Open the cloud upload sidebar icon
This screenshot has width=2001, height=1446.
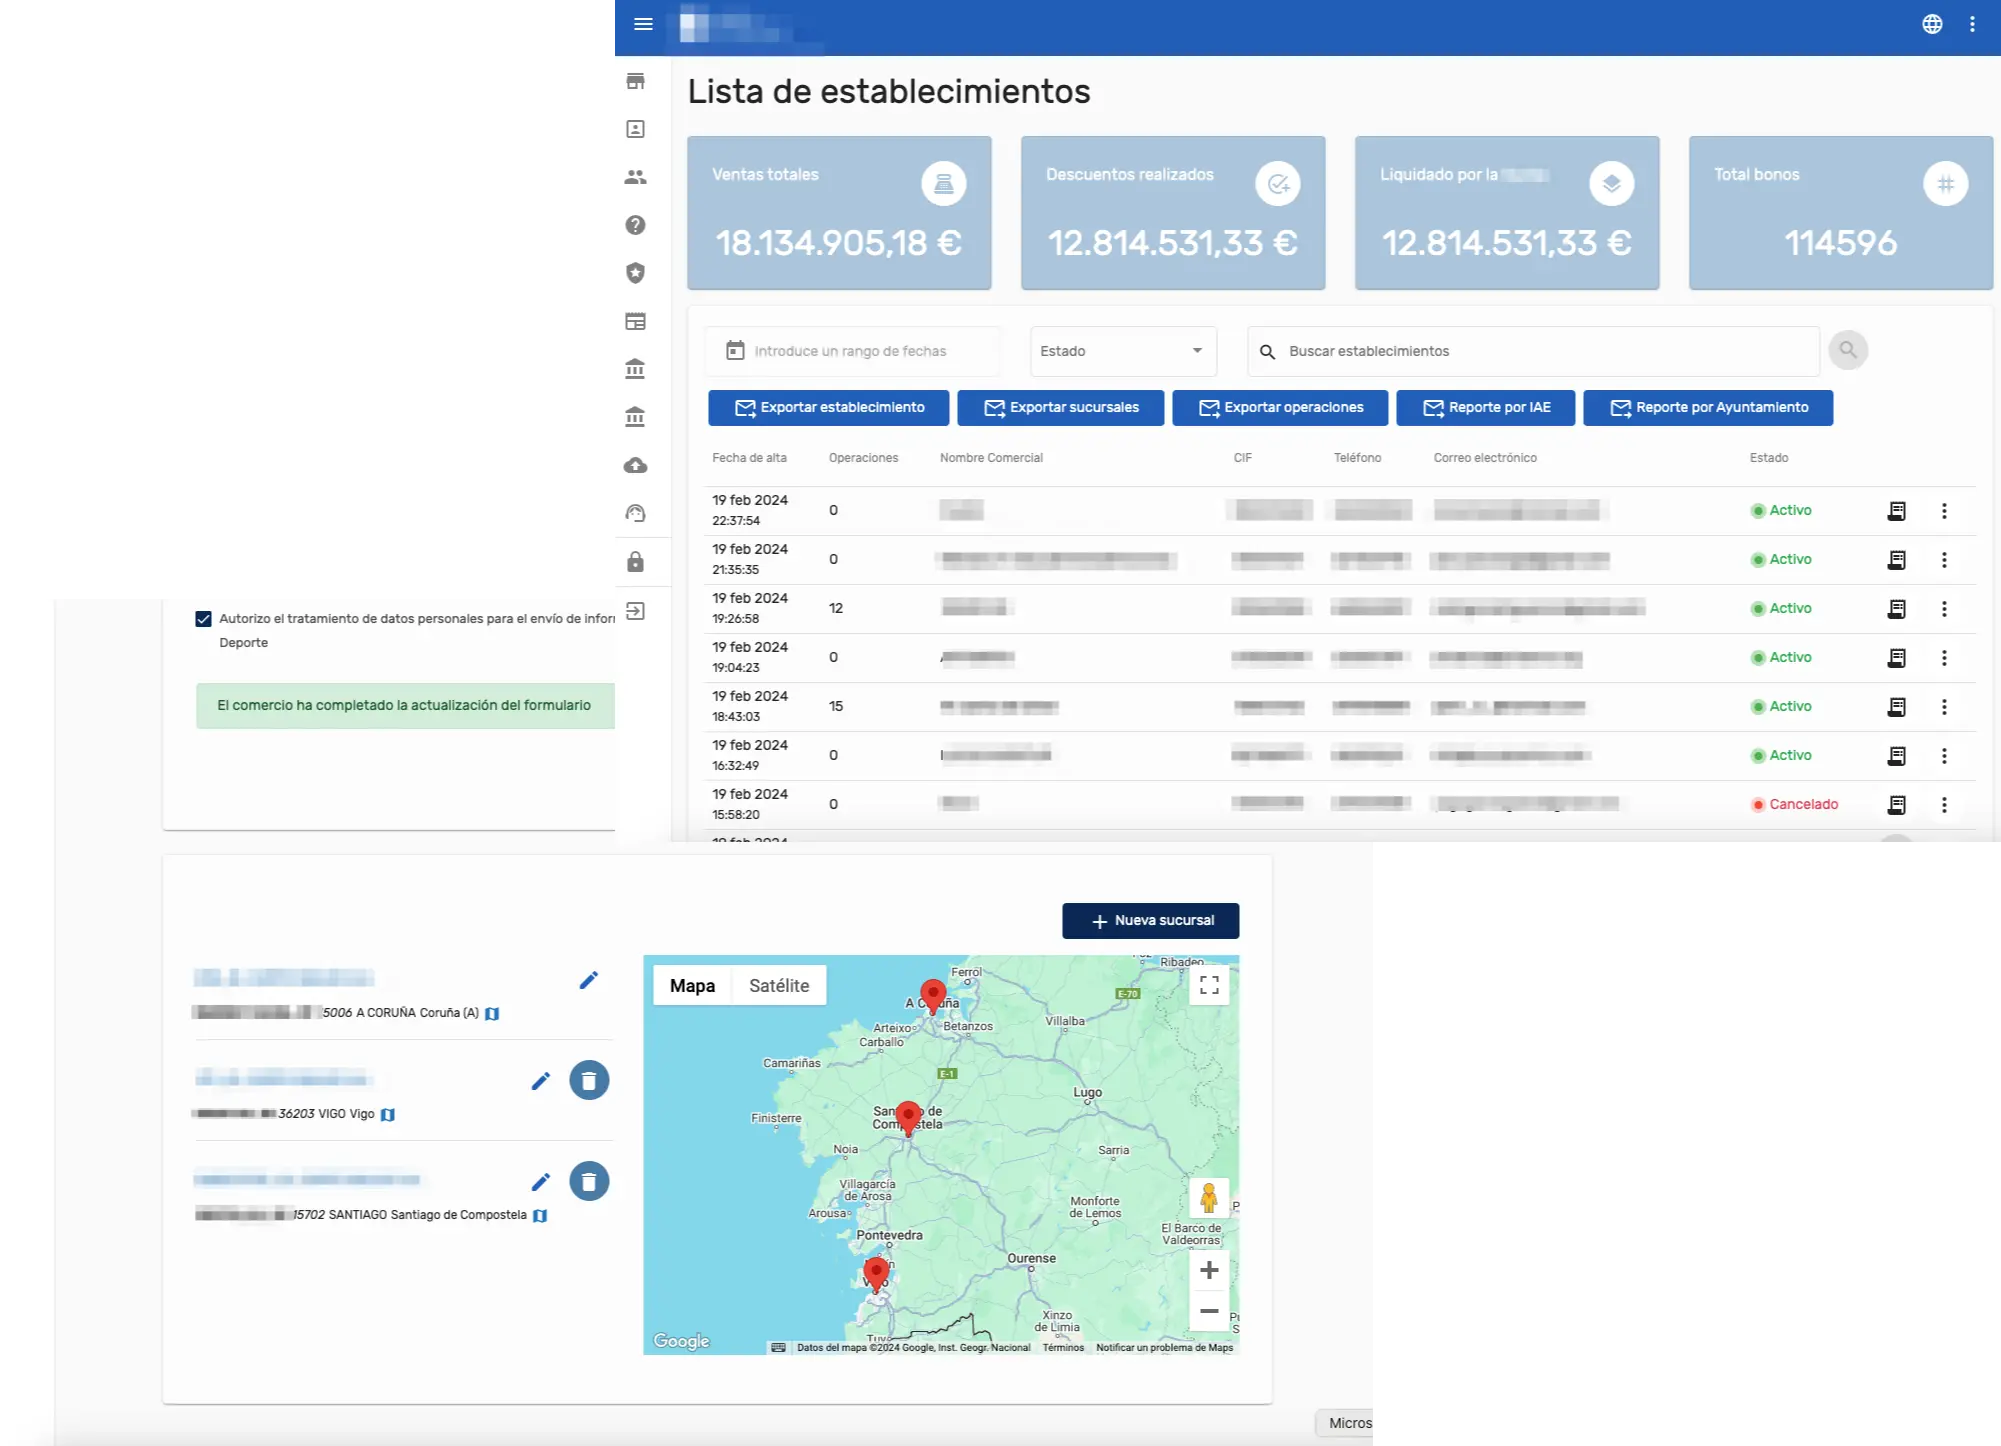(635, 465)
